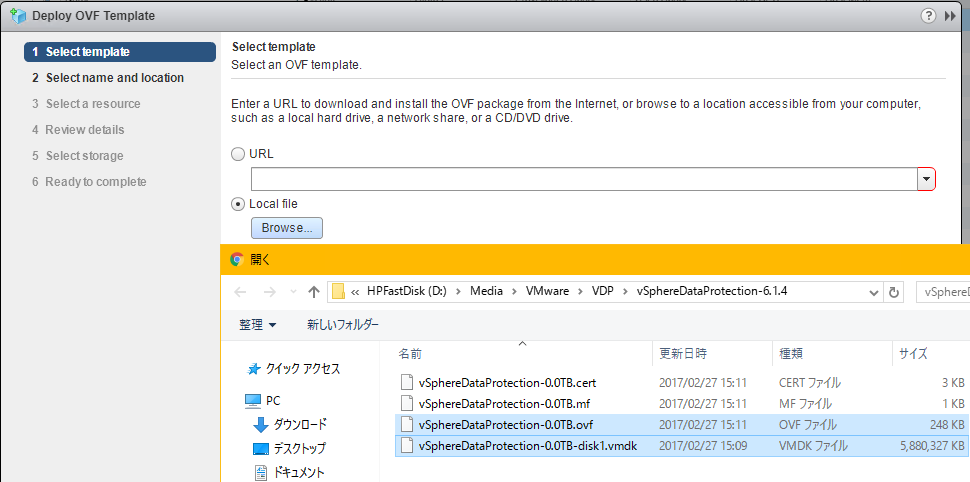This screenshot has height=482, width=970.
Task: Click into the URL input field
Action: pos(584,179)
